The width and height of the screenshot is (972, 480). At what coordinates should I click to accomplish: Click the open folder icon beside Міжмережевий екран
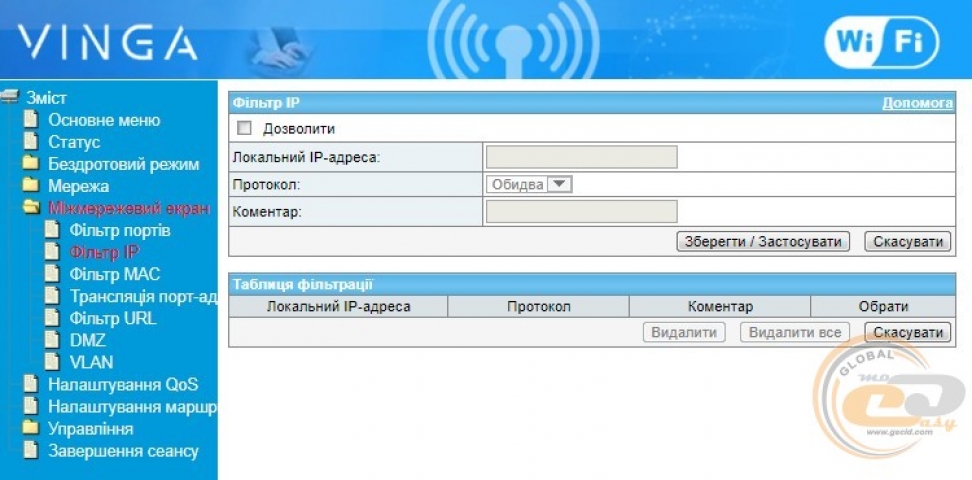point(31,208)
